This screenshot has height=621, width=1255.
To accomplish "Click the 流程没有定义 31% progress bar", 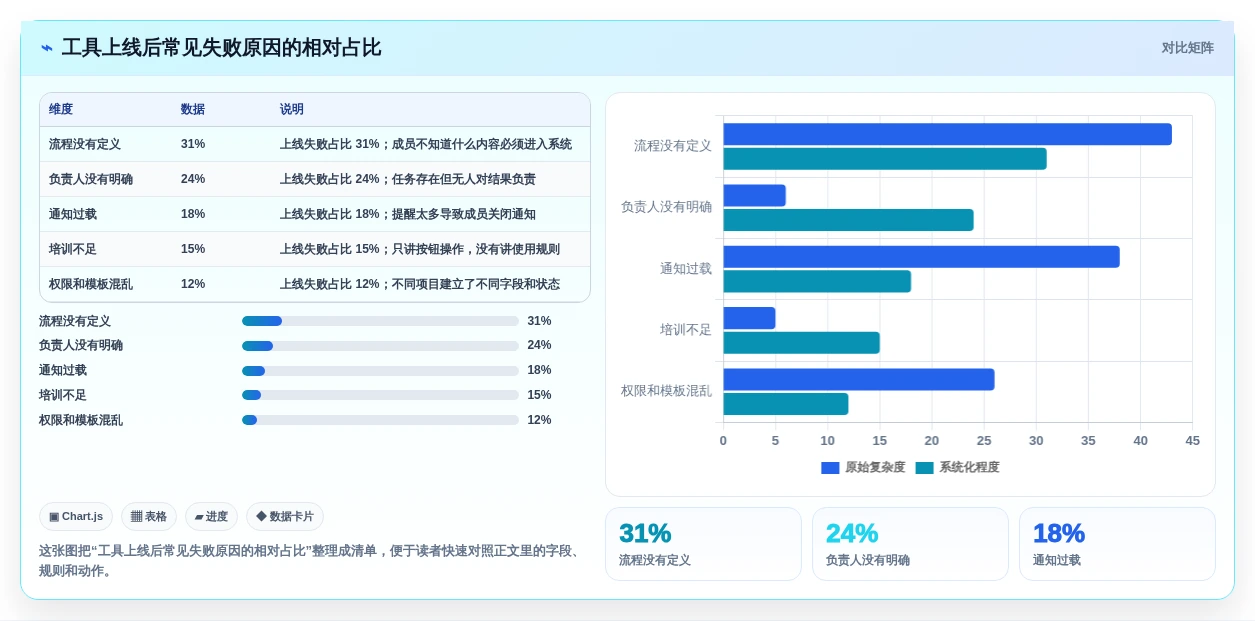I will (x=380, y=321).
